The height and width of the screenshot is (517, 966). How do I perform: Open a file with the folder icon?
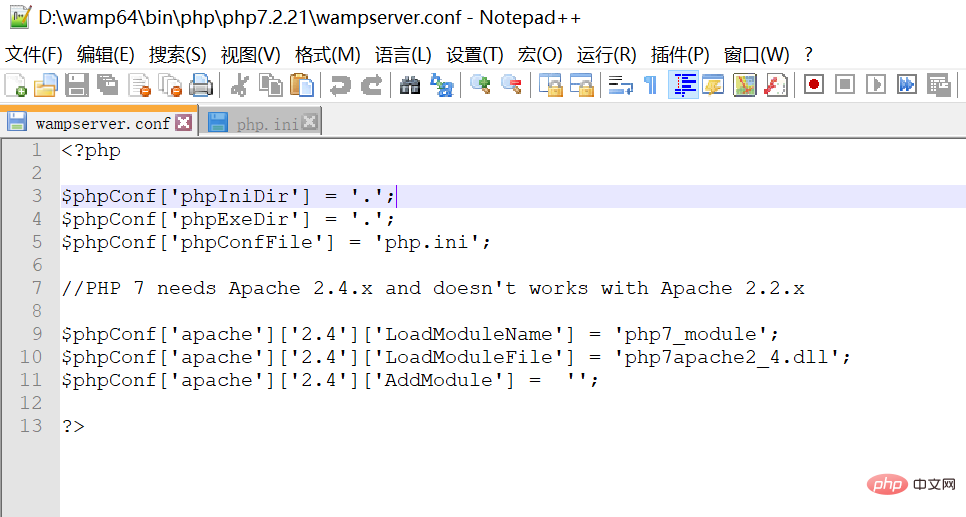(46, 85)
